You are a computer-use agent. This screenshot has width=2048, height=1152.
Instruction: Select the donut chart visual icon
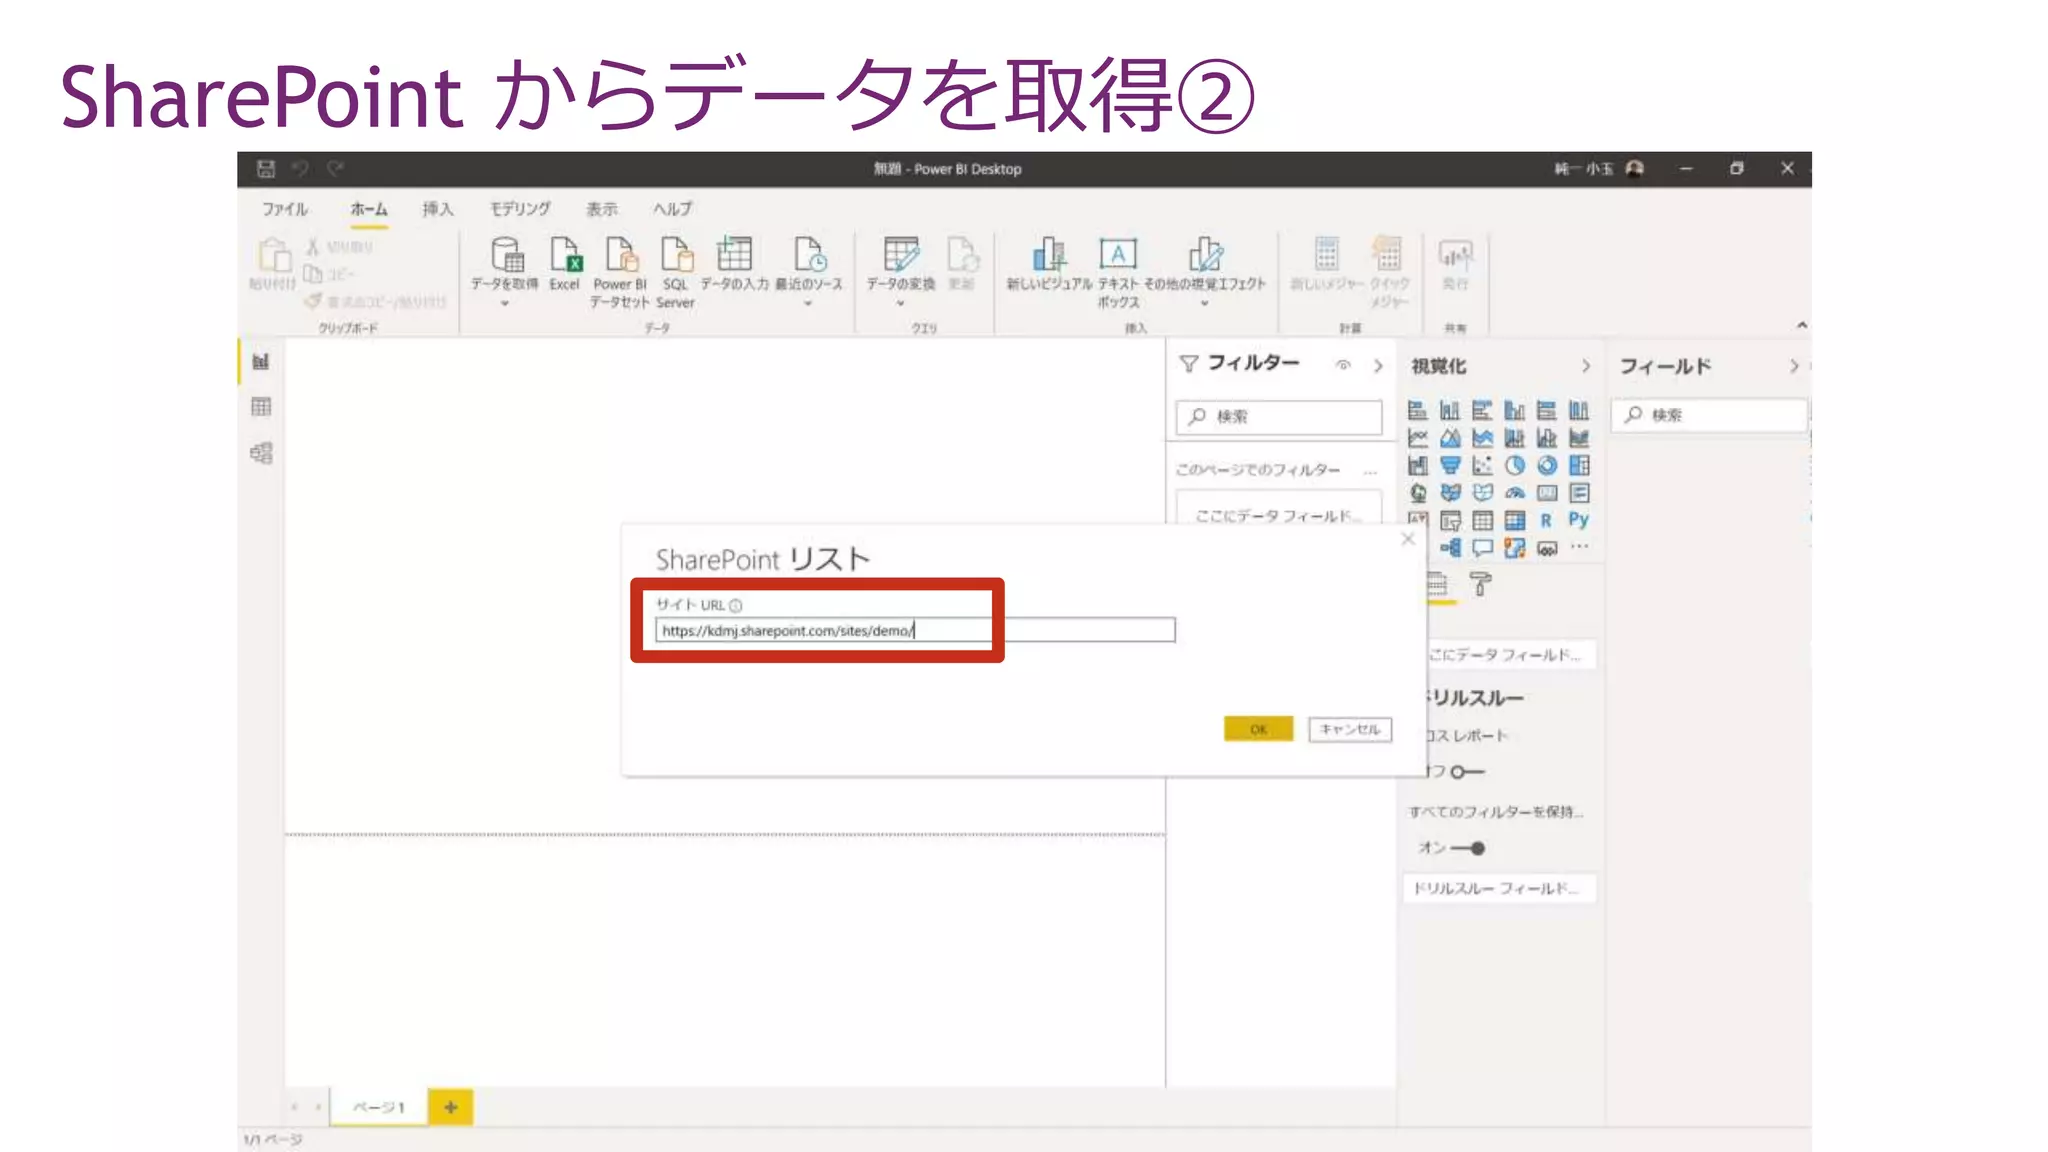coord(1547,465)
